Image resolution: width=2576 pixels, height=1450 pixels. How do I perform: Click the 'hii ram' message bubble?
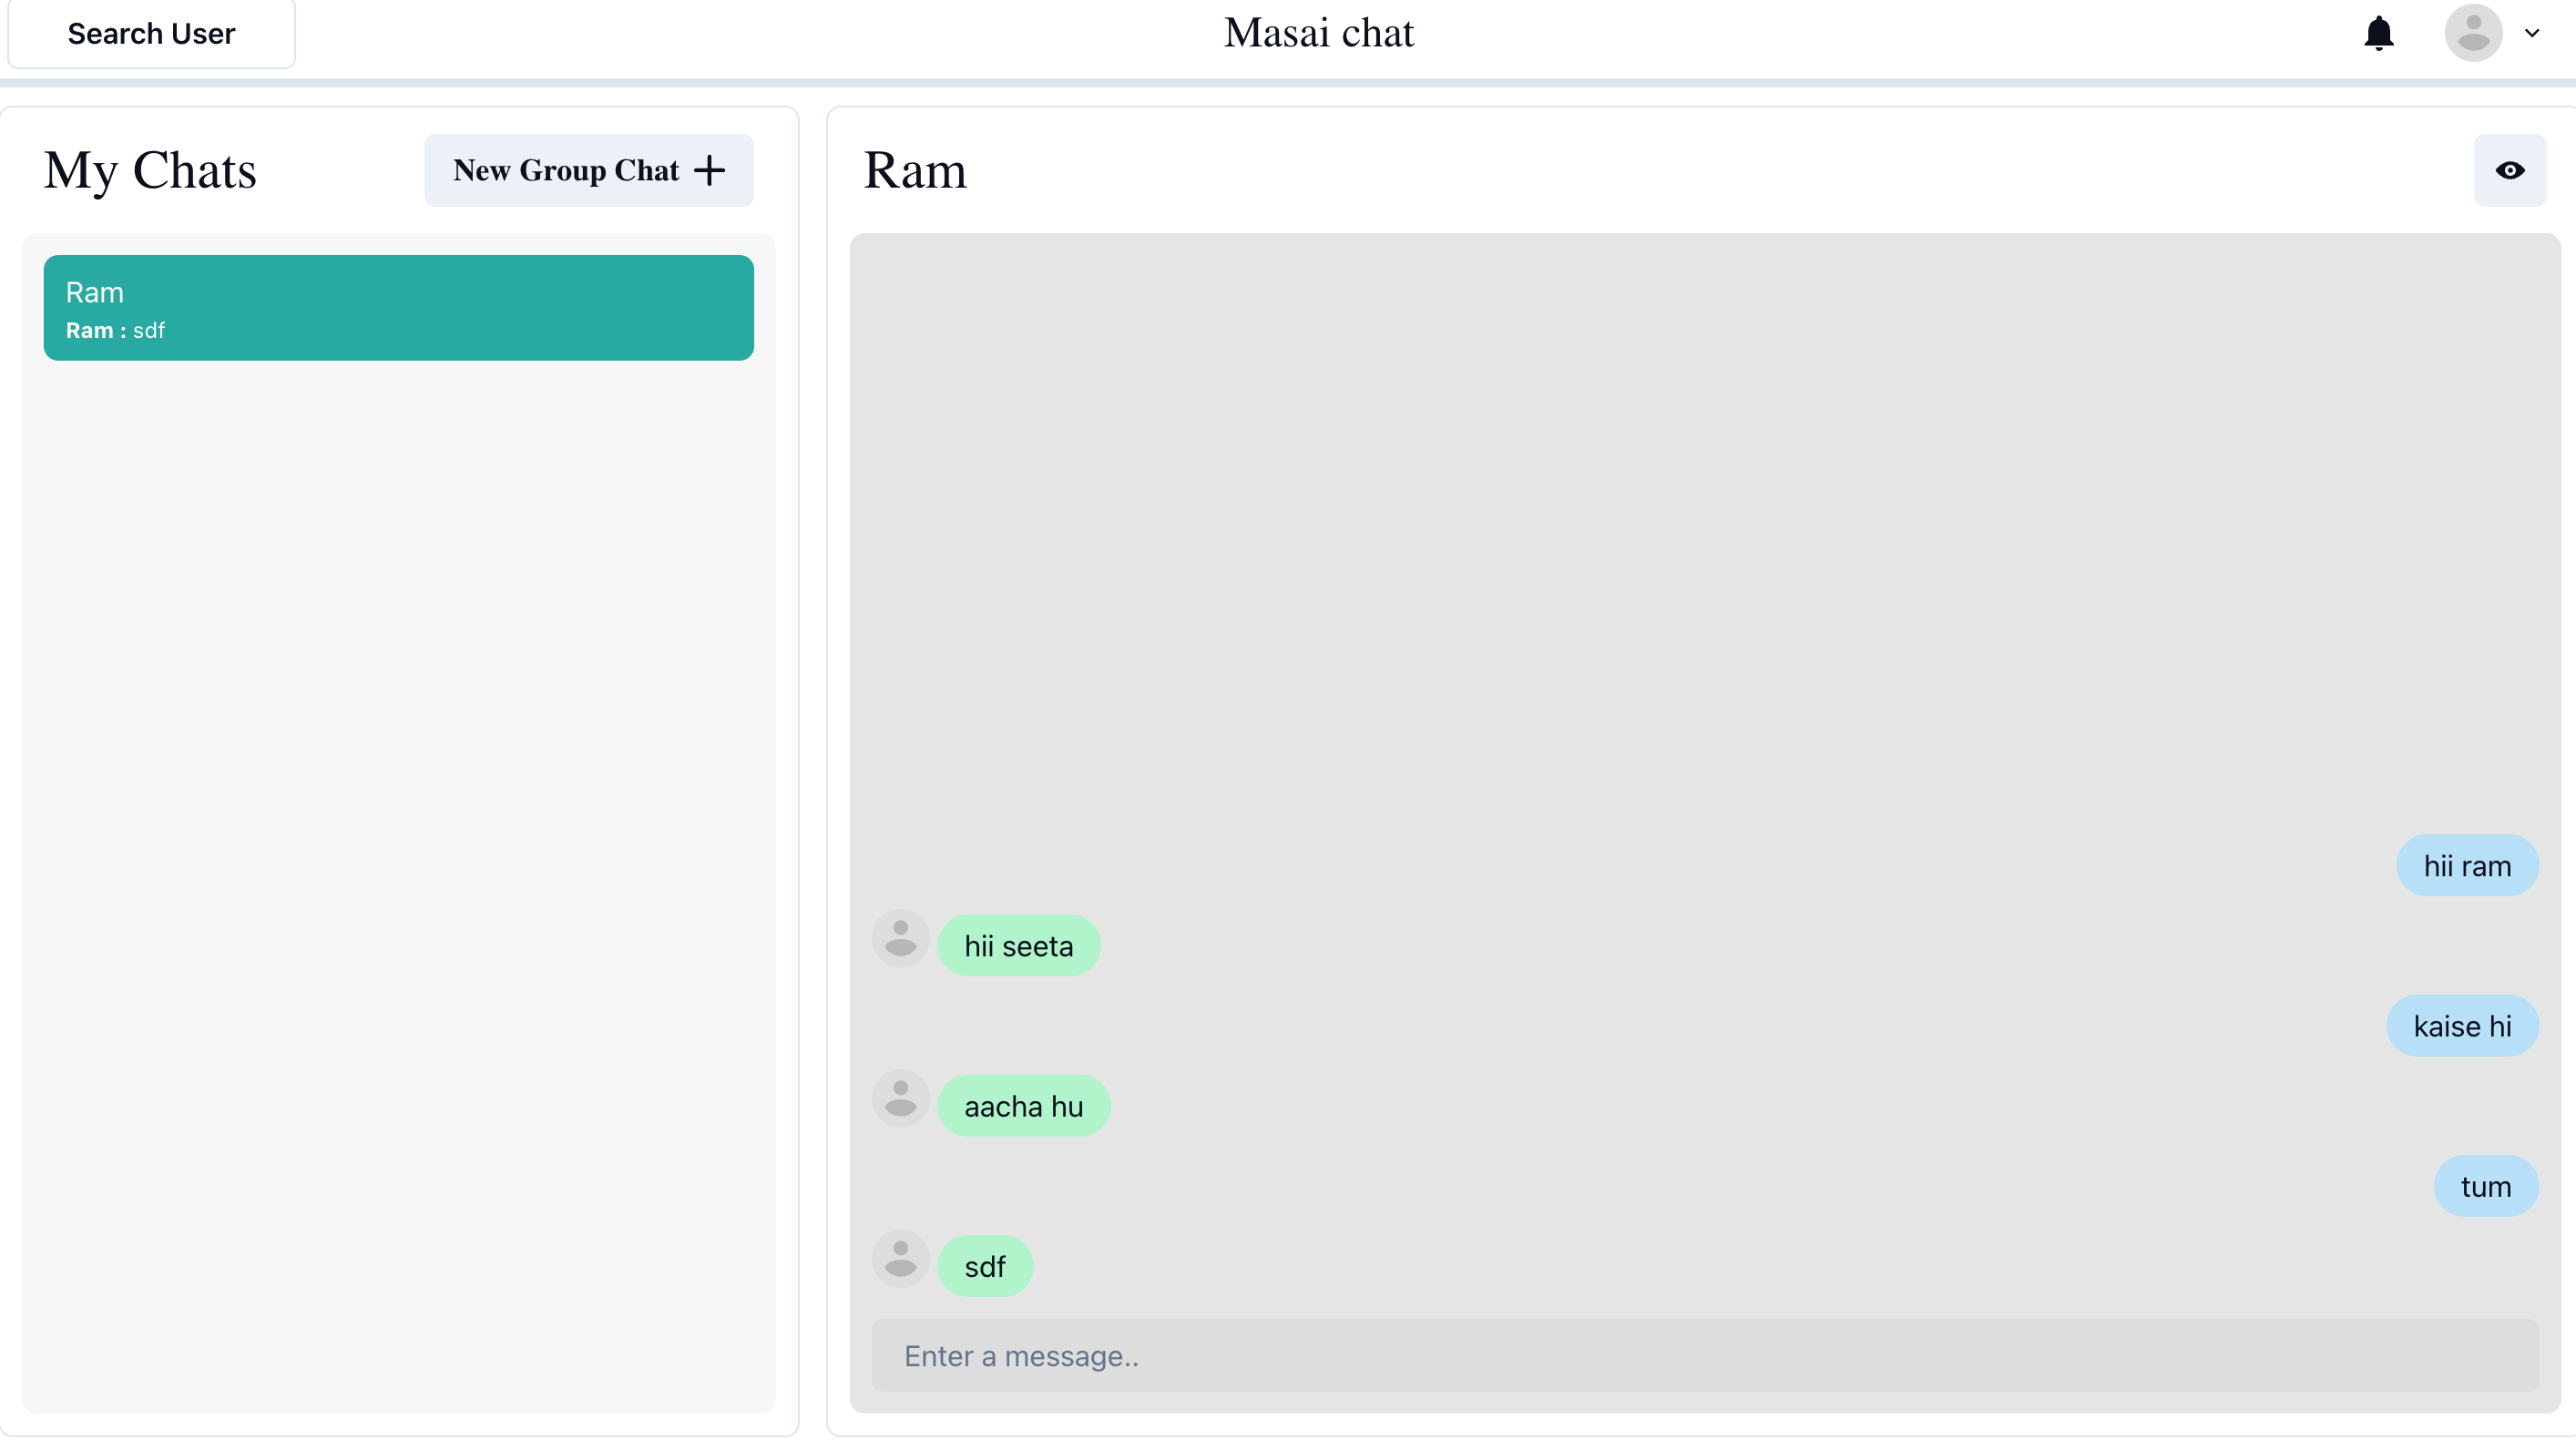pyautogui.click(x=2466, y=866)
